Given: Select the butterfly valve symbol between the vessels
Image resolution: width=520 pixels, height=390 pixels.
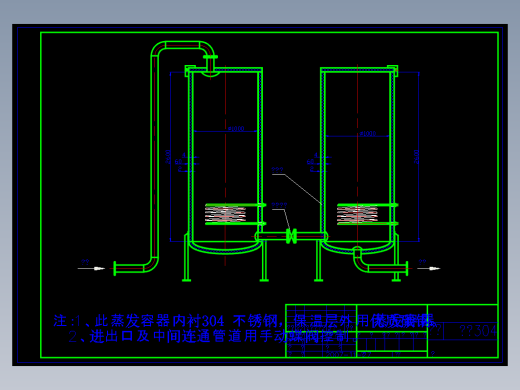Looking at the screenshot, I should (291, 236).
